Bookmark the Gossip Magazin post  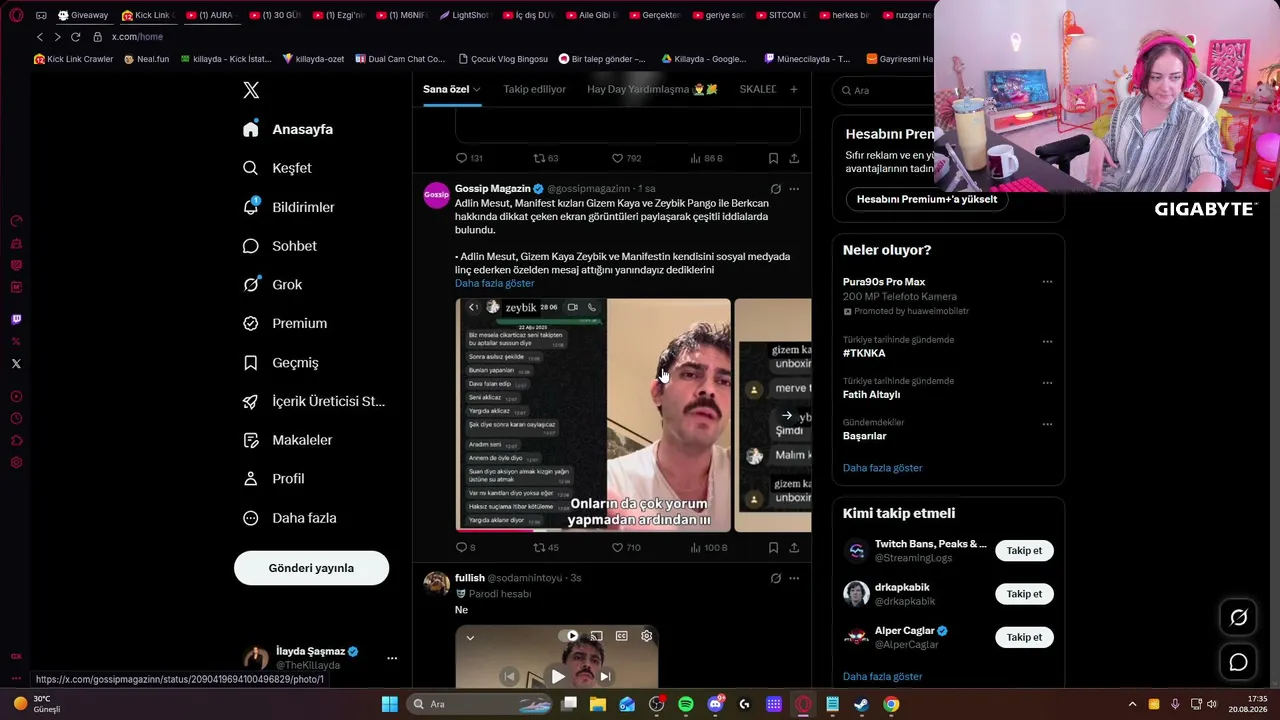coord(773,548)
